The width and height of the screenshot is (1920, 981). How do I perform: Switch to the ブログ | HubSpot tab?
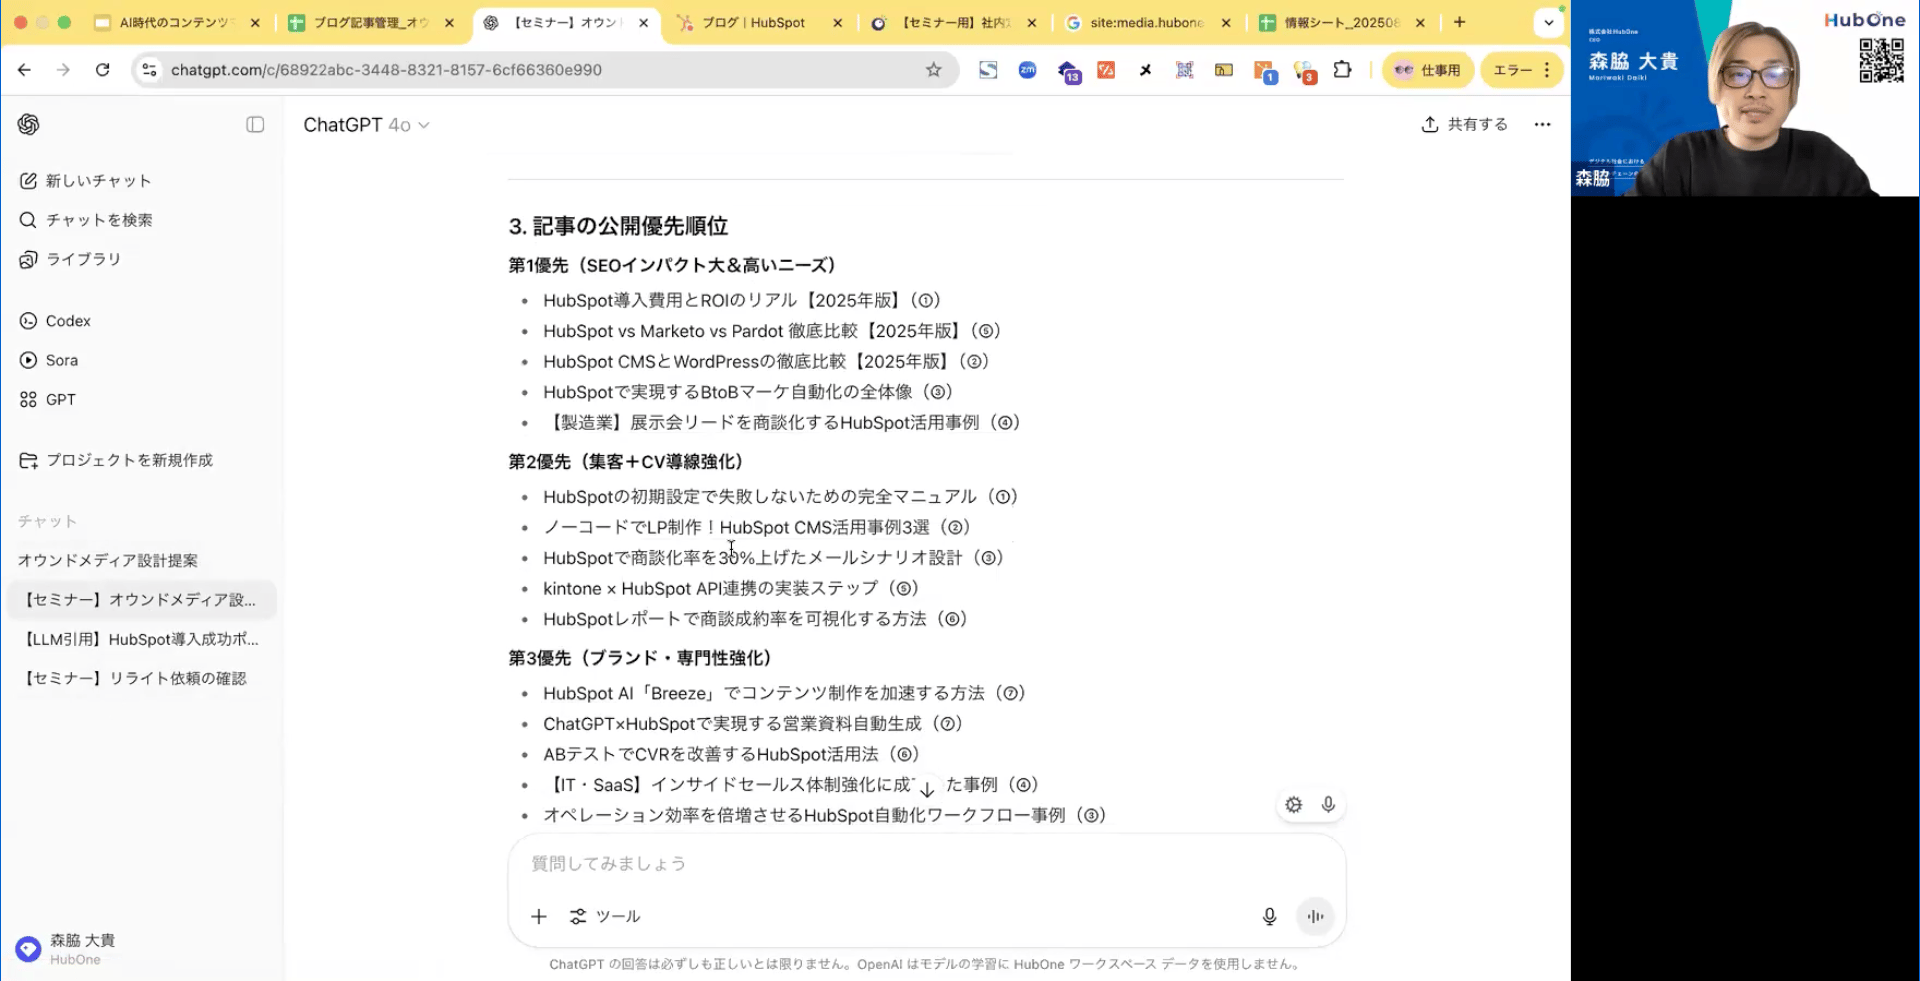click(760, 23)
